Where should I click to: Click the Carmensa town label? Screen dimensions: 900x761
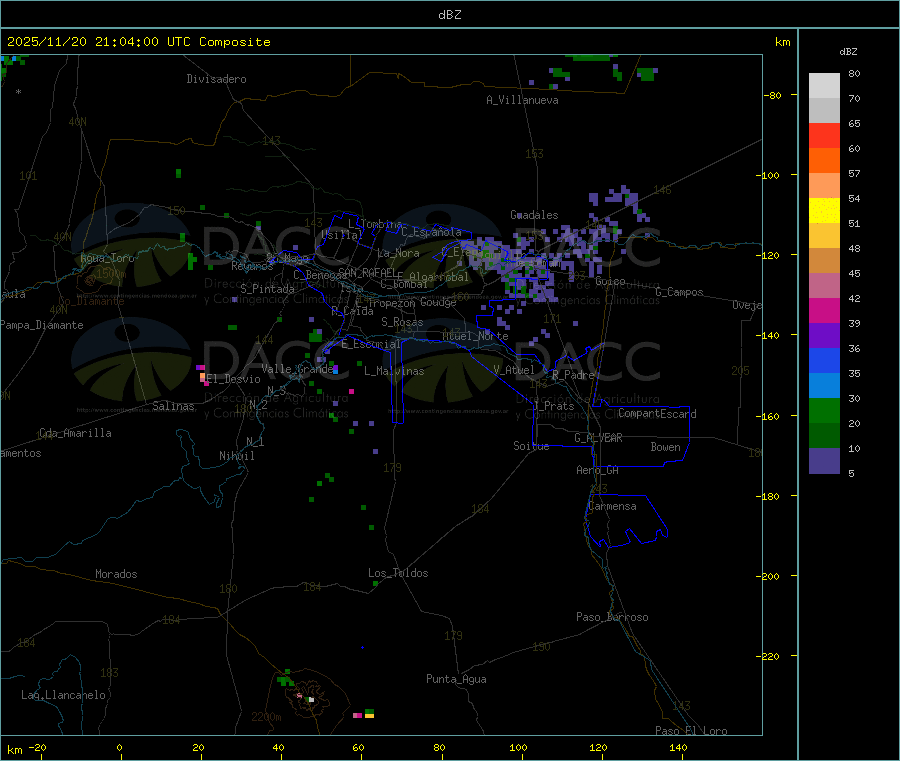[612, 506]
